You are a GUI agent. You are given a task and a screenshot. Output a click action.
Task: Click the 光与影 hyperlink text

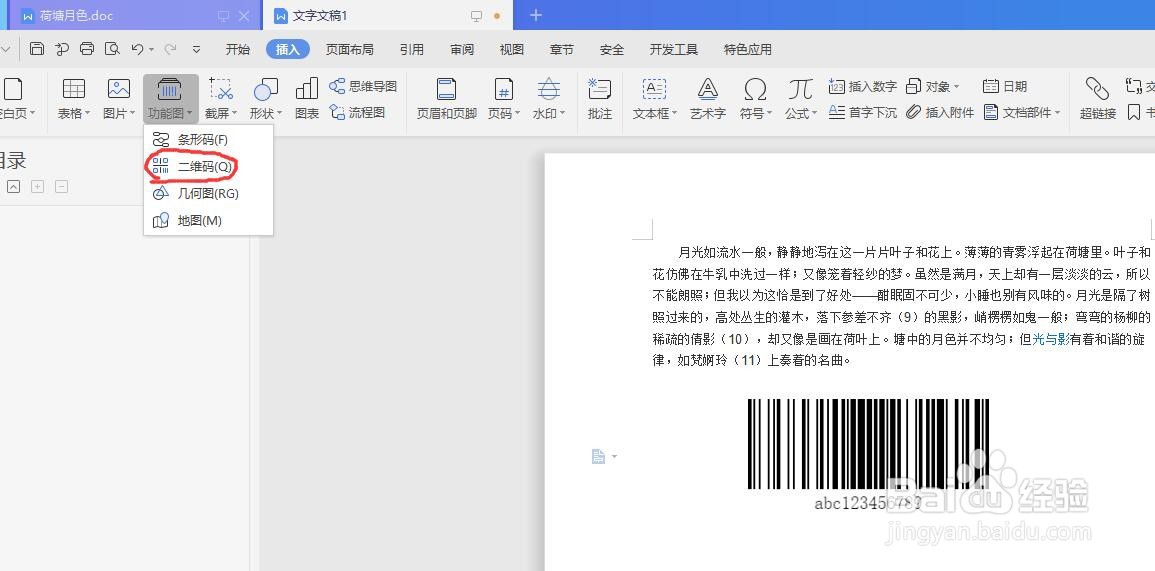pyautogui.click(x=1051, y=339)
